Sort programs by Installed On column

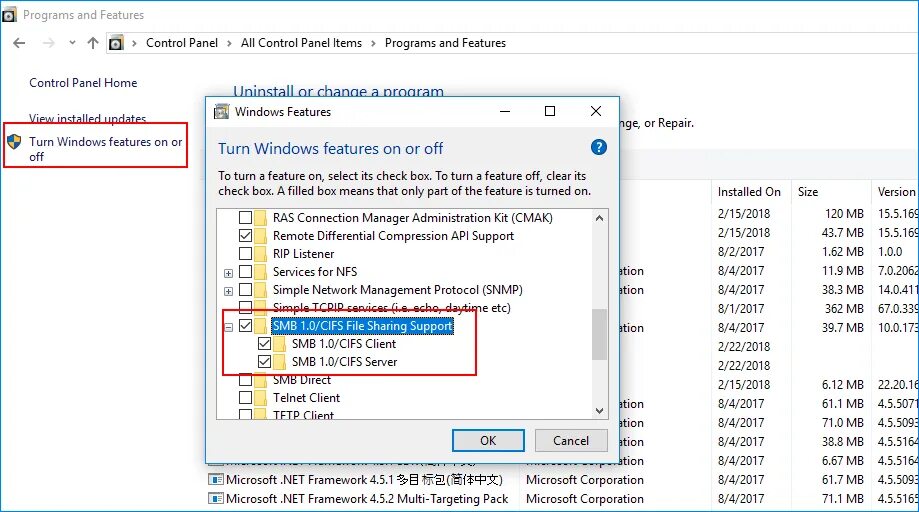[x=749, y=192]
